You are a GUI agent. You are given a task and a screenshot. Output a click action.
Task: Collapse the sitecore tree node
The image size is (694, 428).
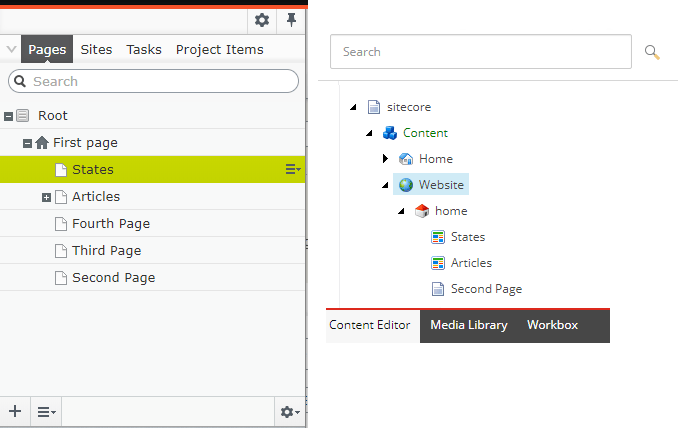[353, 107]
